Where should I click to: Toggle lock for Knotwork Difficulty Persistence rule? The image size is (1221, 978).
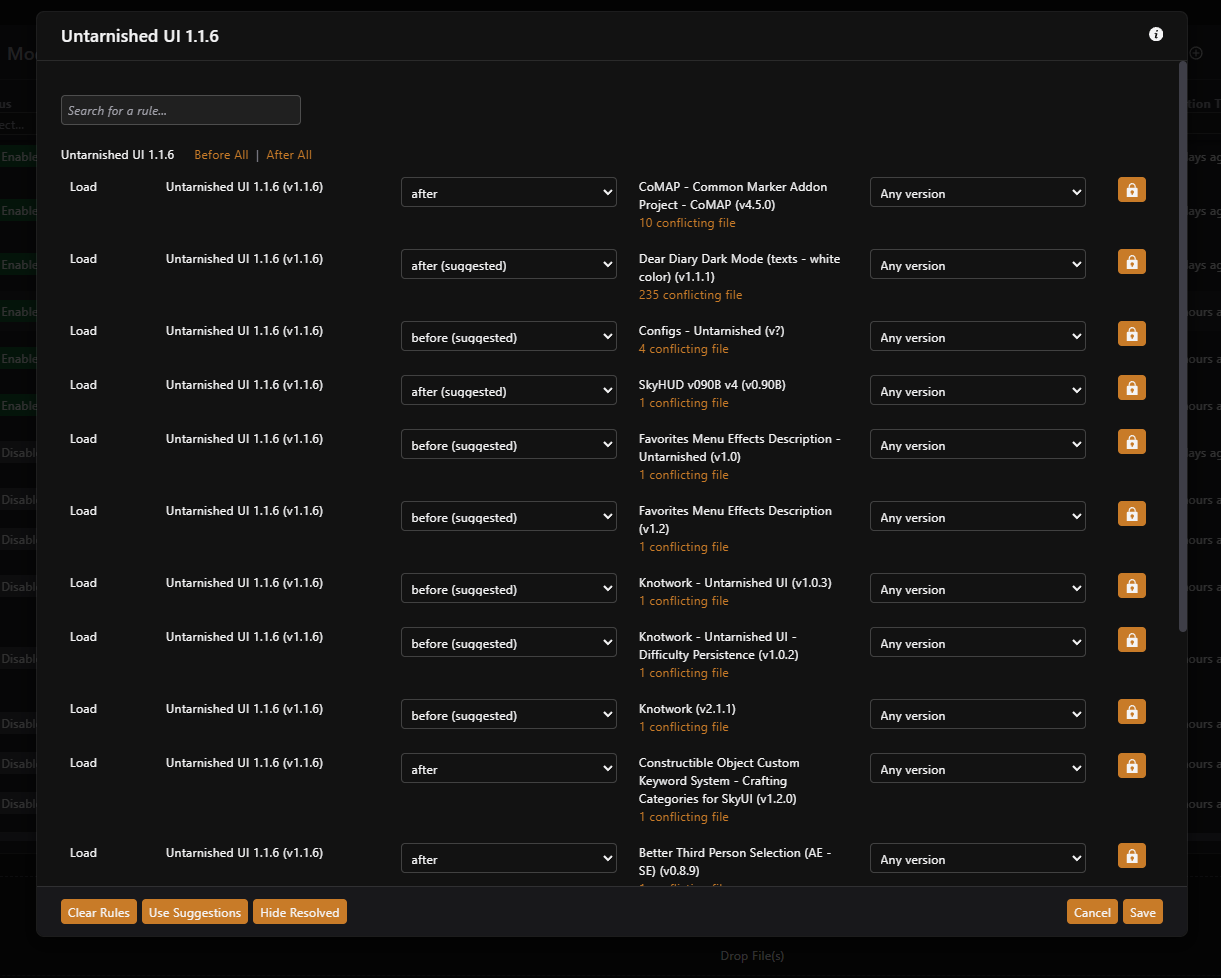click(x=1132, y=640)
